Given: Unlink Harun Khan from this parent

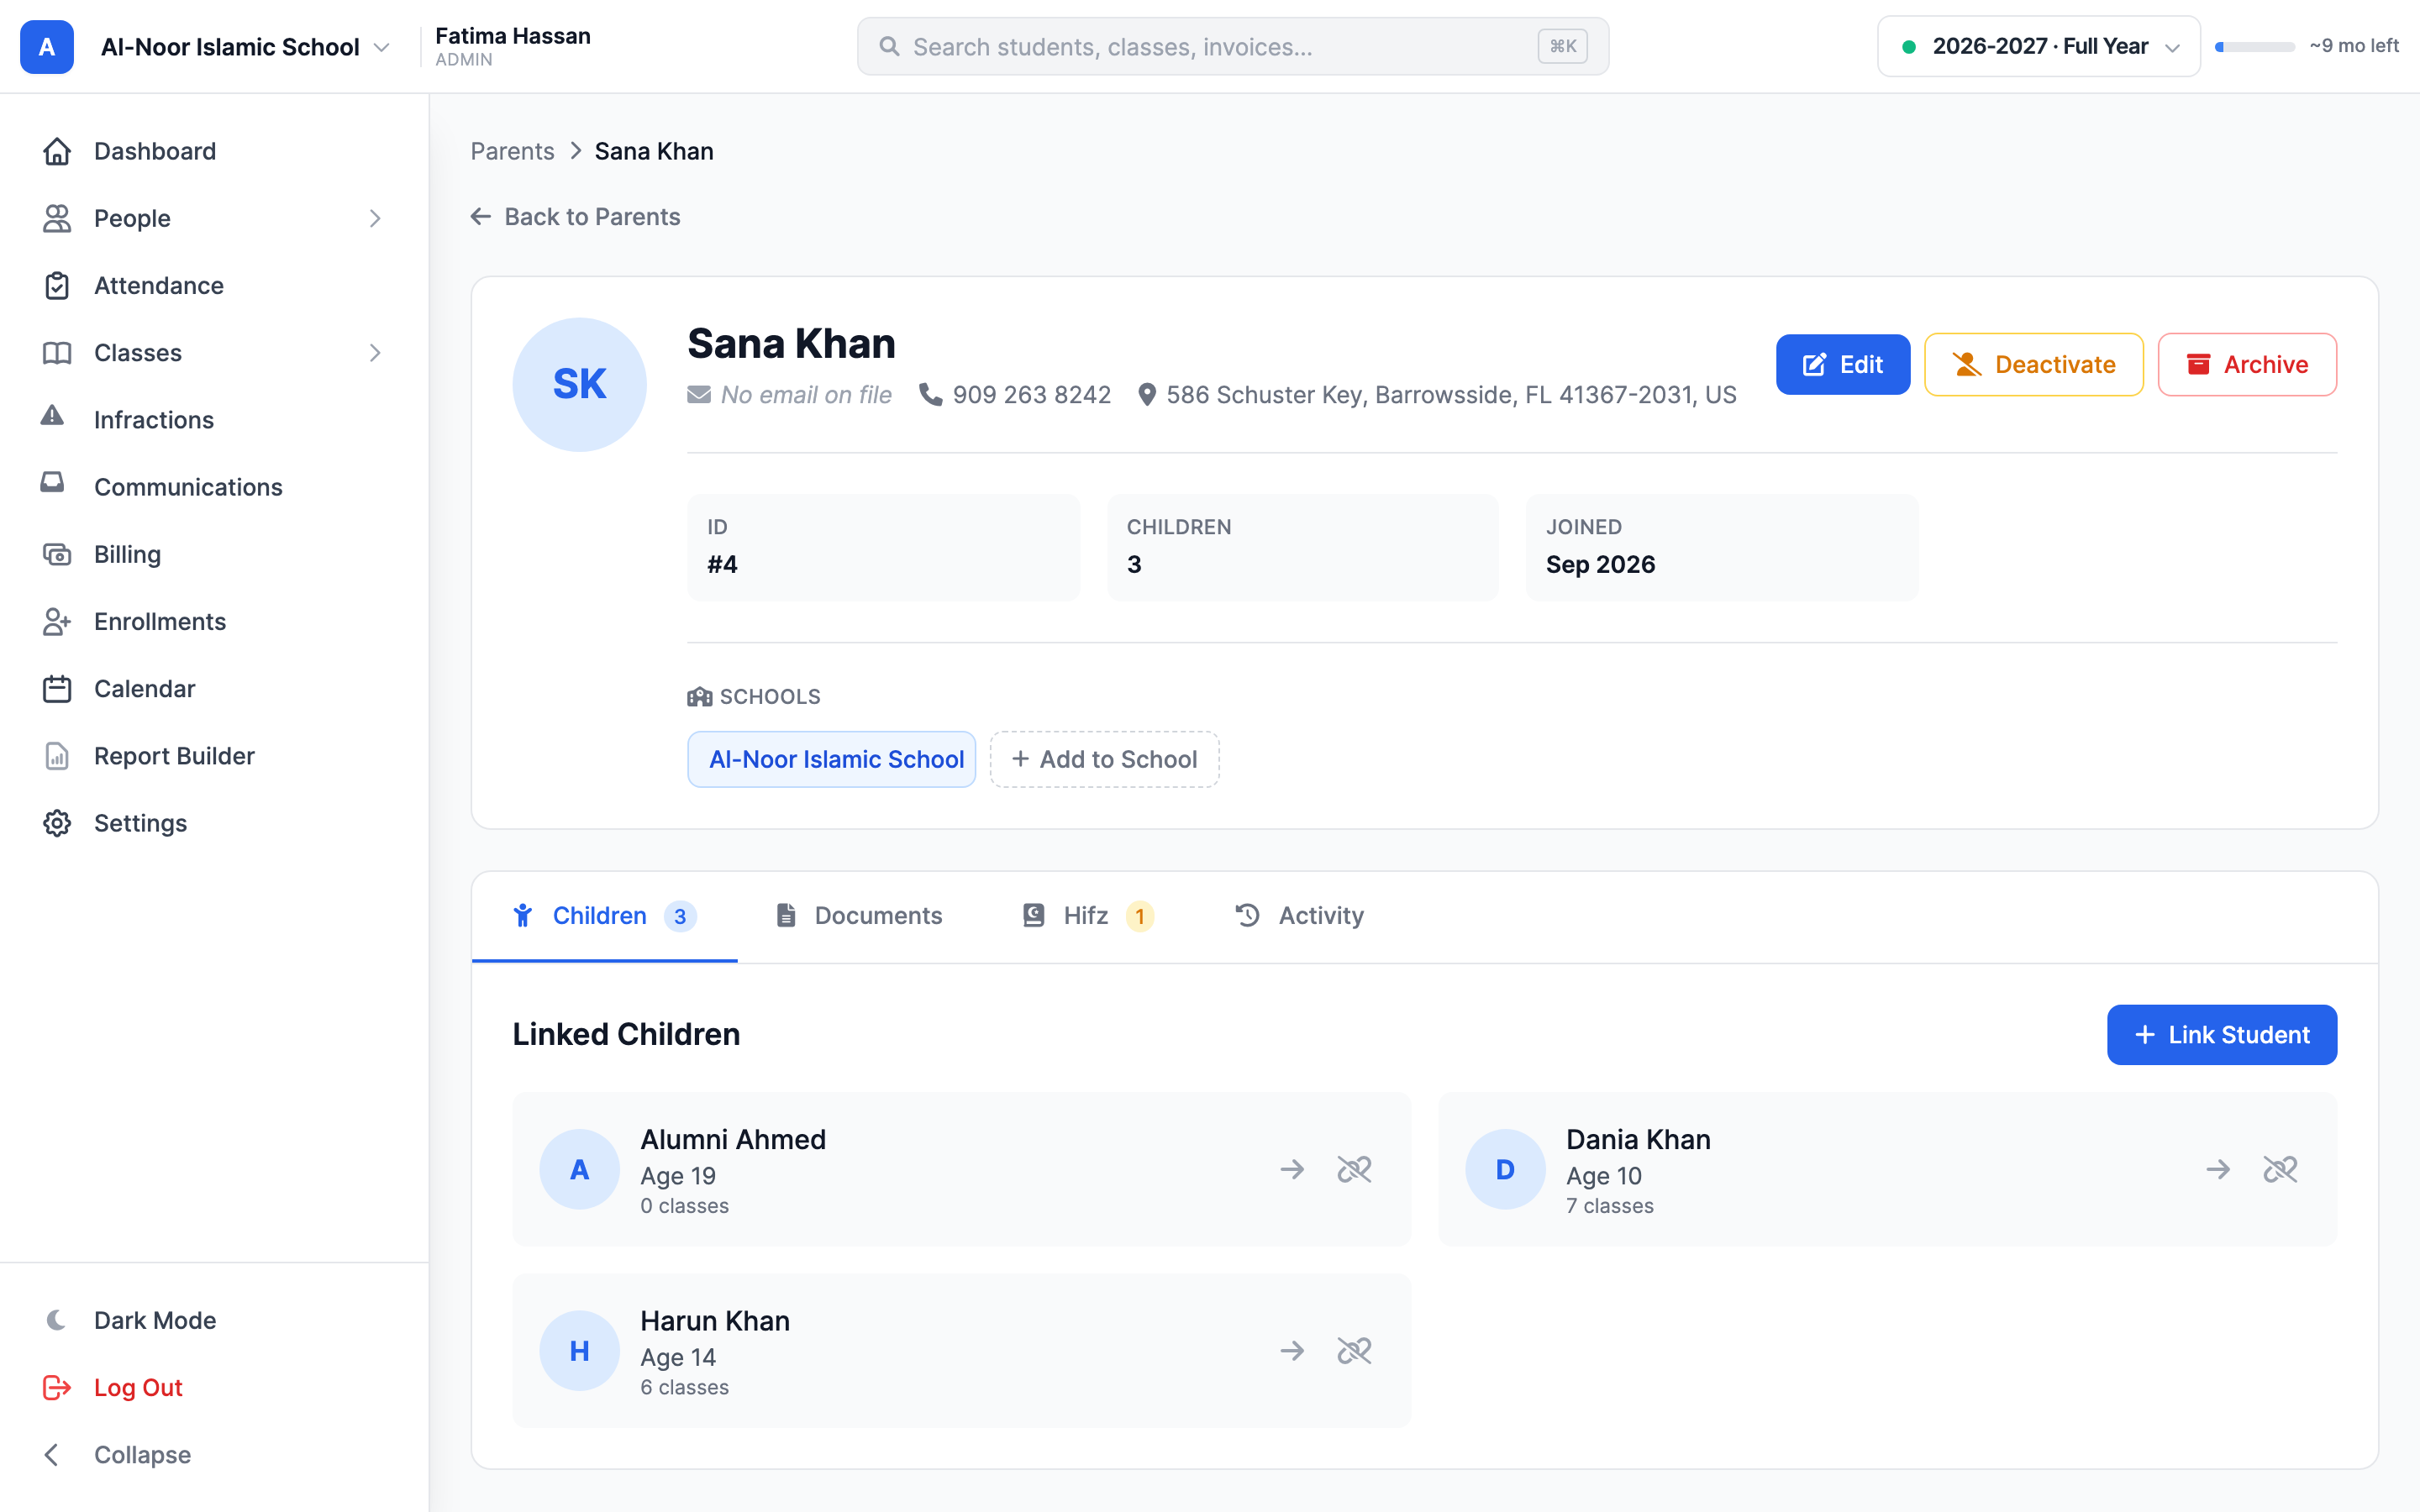Looking at the screenshot, I should (1354, 1351).
